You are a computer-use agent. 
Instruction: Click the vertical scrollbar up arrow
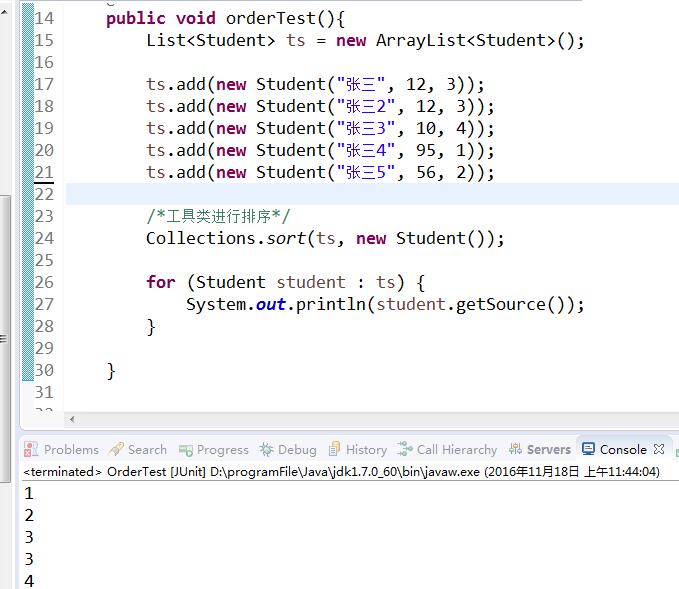tap(4, 12)
